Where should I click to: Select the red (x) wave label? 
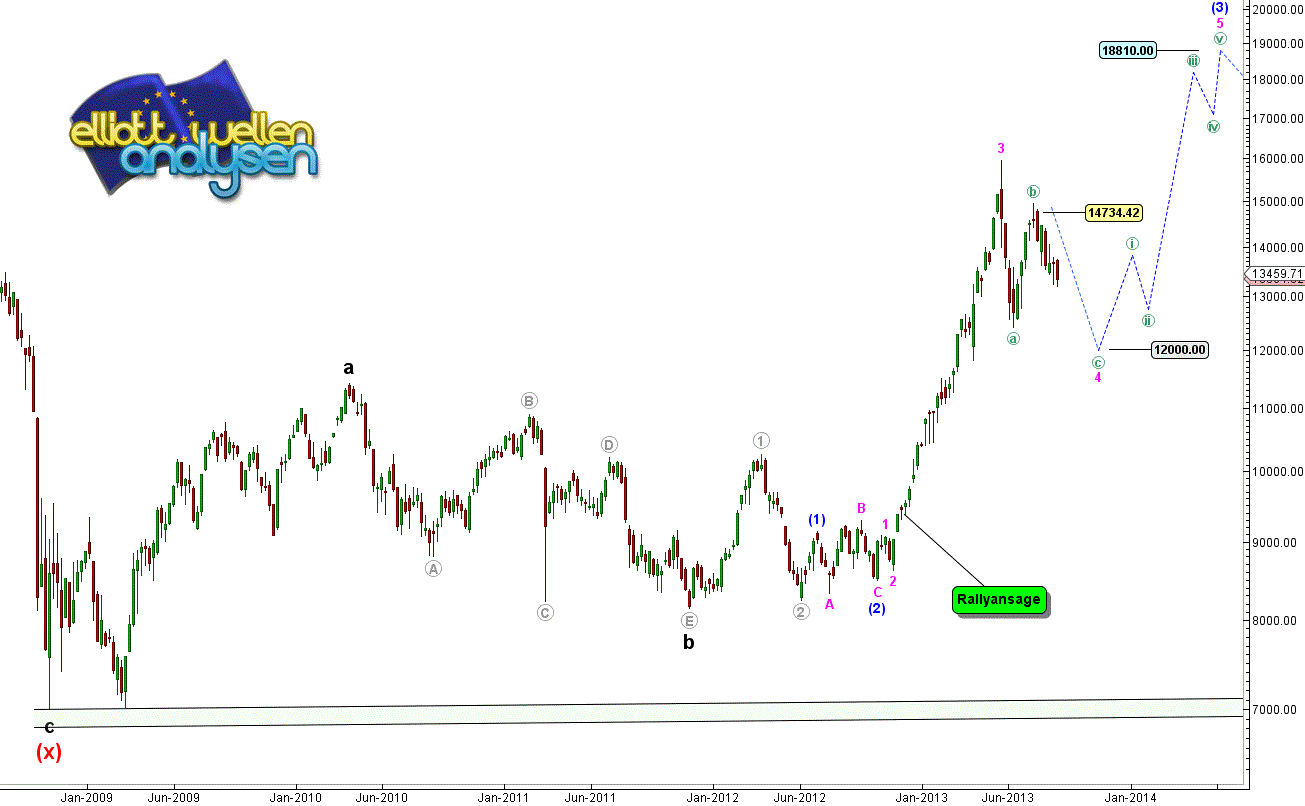click(x=49, y=752)
